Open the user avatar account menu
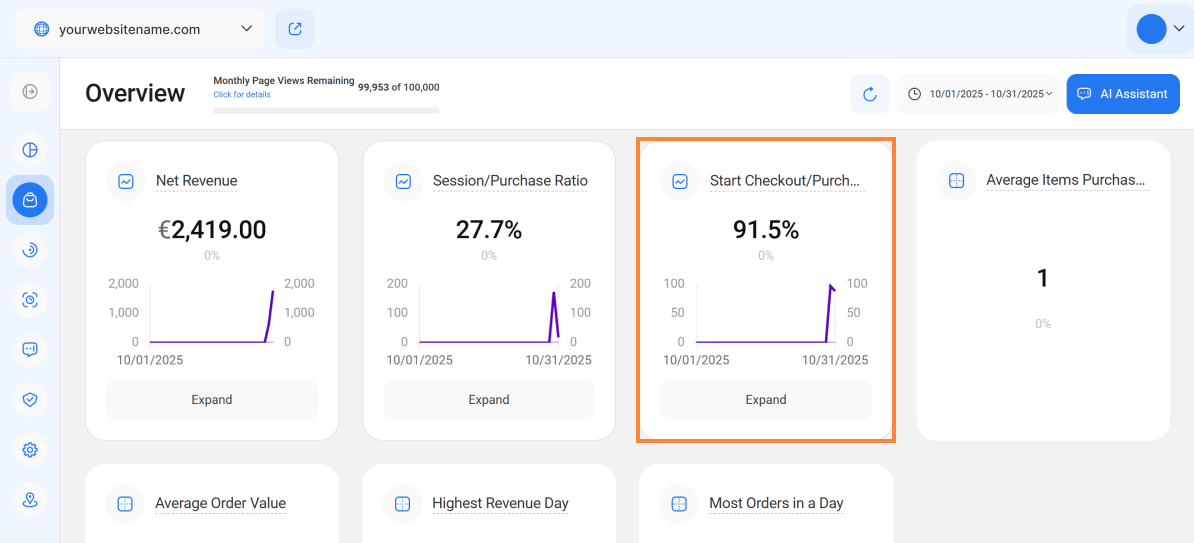1194x543 pixels. (x=1159, y=29)
